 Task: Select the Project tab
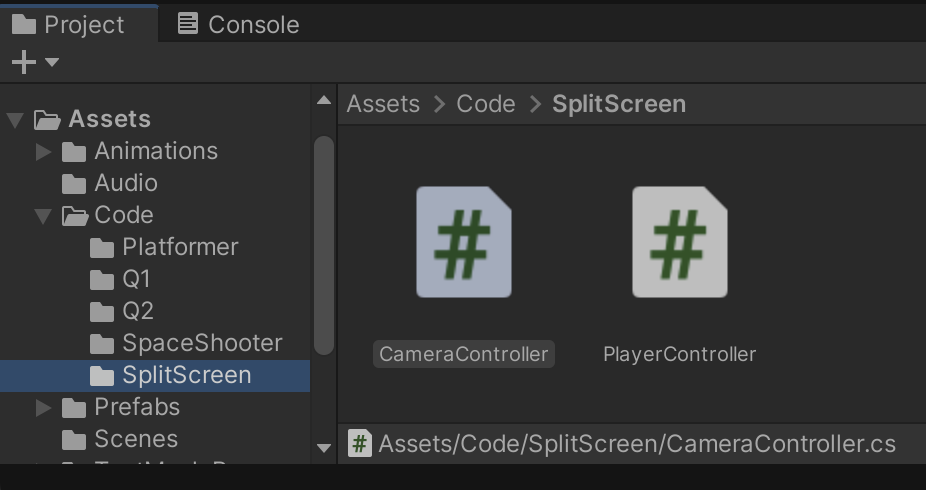pos(69,24)
